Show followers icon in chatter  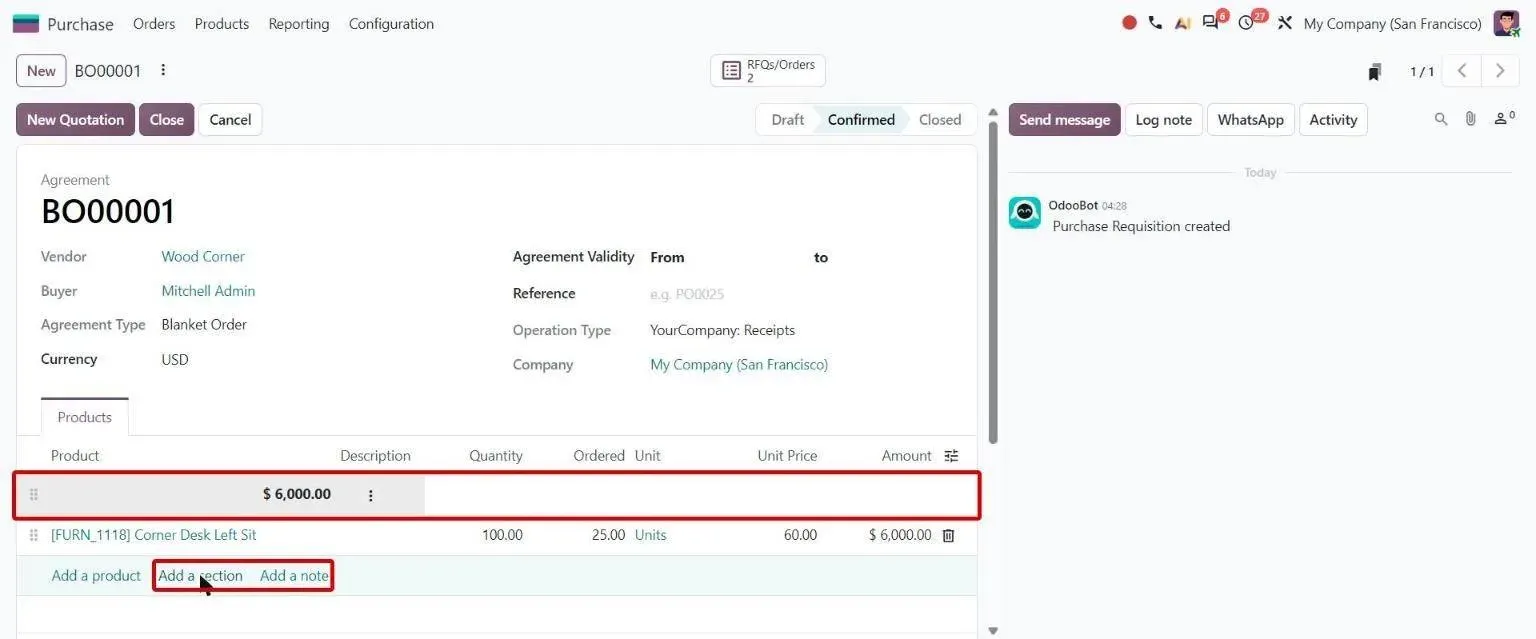1503,119
